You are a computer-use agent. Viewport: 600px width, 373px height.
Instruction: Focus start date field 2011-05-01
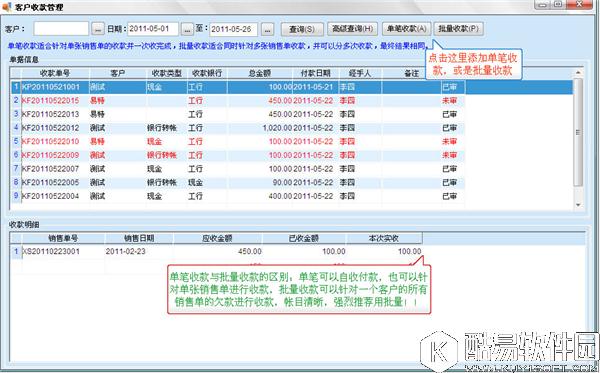coord(153,29)
